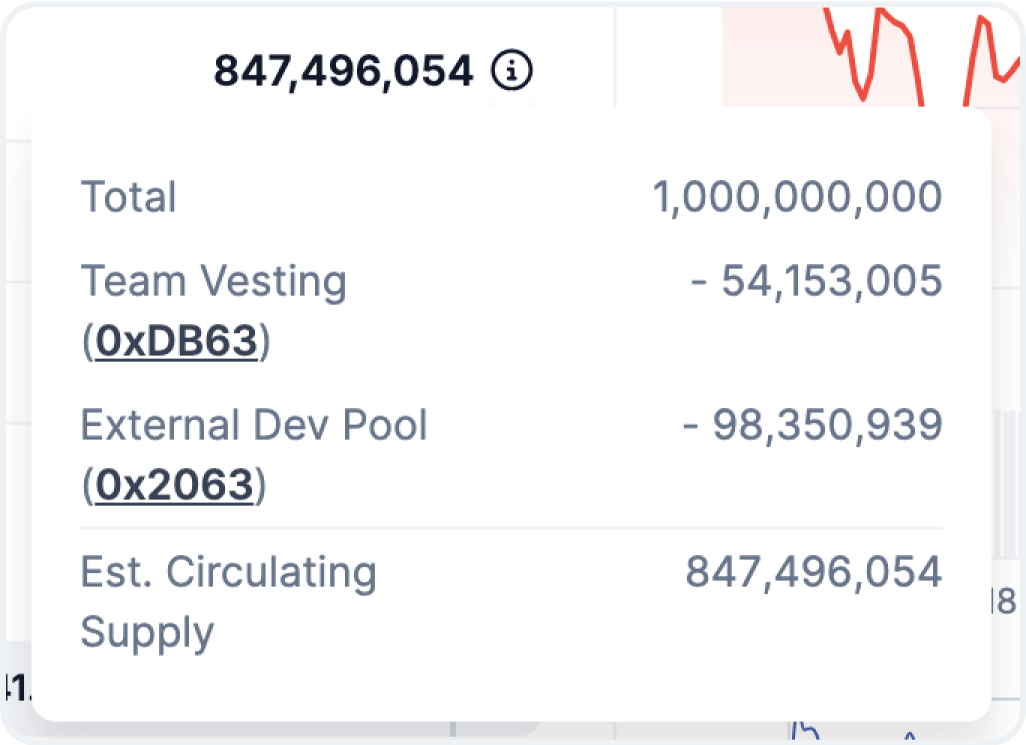The image size is (1026, 745).
Task: Click the gray volume bars at right edge
Action: 1007,480
